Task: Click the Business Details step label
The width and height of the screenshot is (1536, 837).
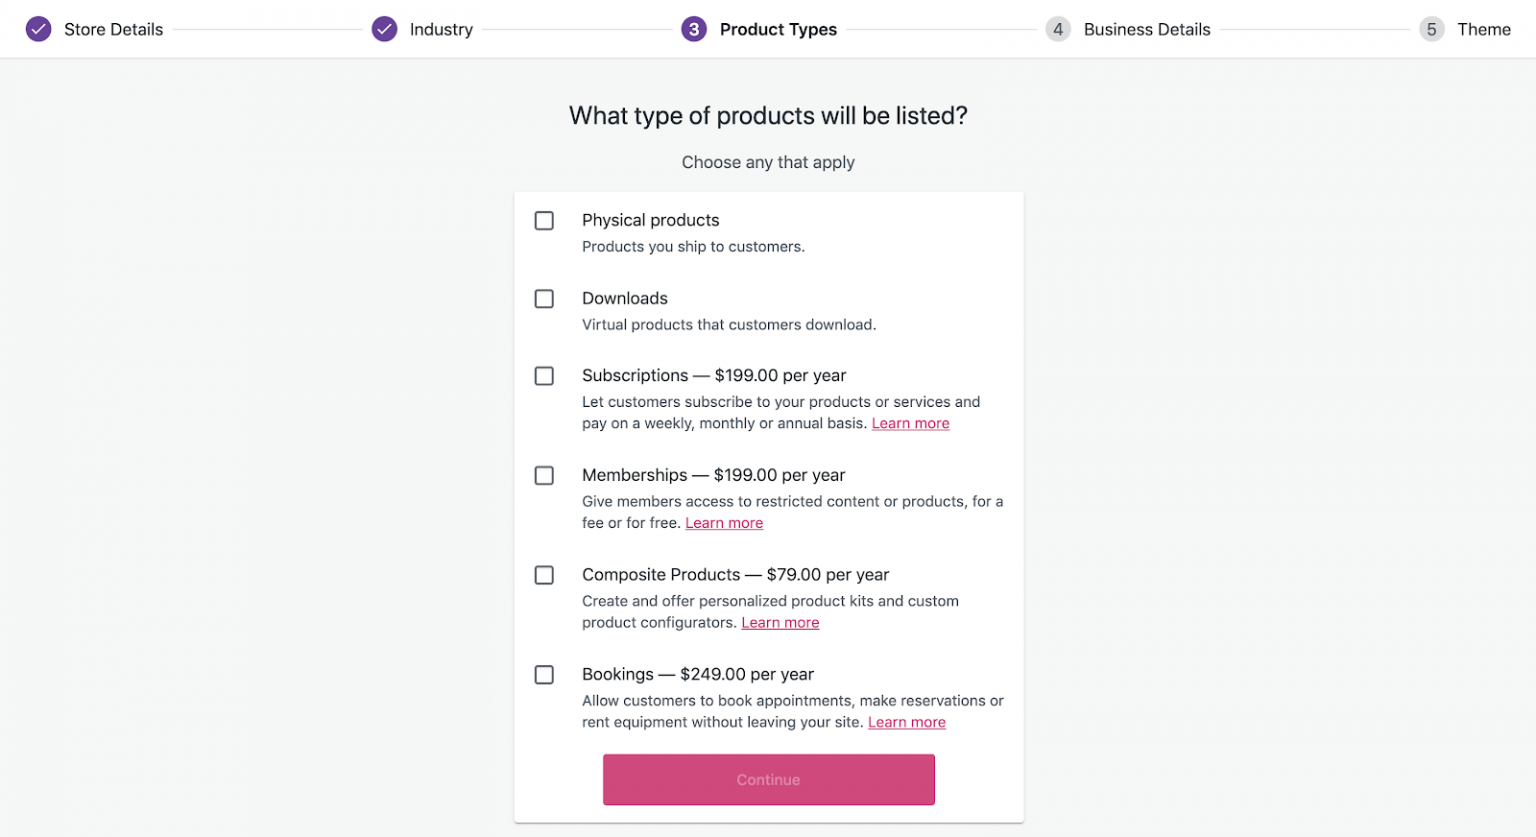Action: (x=1147, y=29)
